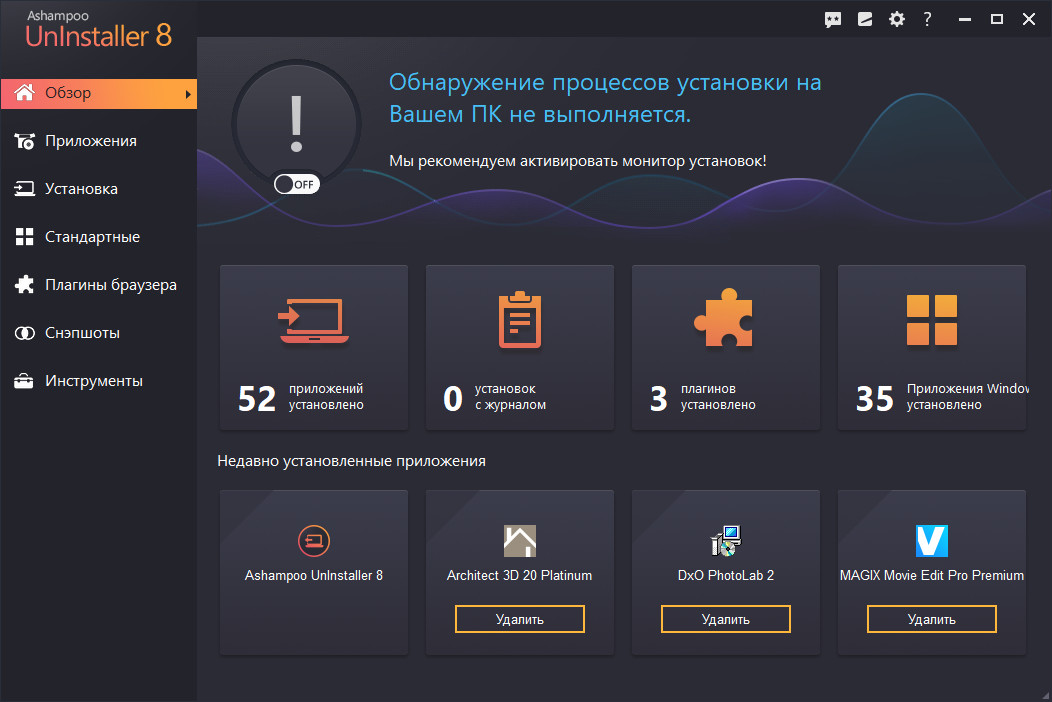Image resolution: width=1052 pixels, height=702 pixels.
Task: Toggle the install monitor OFF switch
Action: tap(296, 184)
